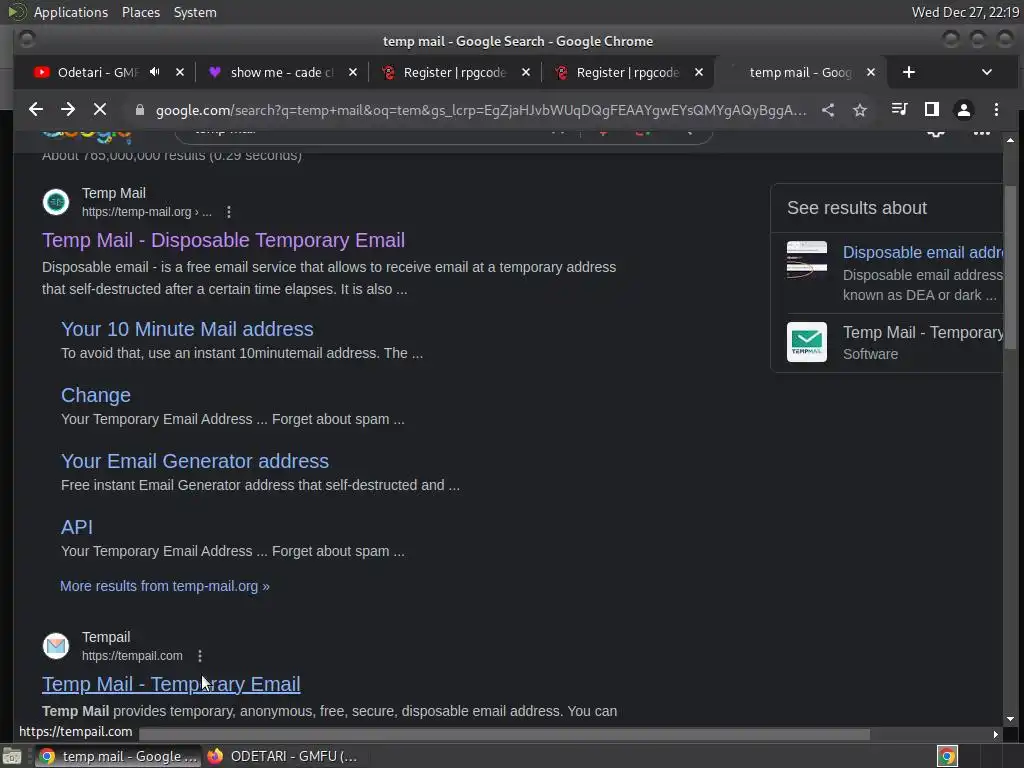Stop loading the current page
This screenshot has height=768, width=1024.
pos(100,110)
